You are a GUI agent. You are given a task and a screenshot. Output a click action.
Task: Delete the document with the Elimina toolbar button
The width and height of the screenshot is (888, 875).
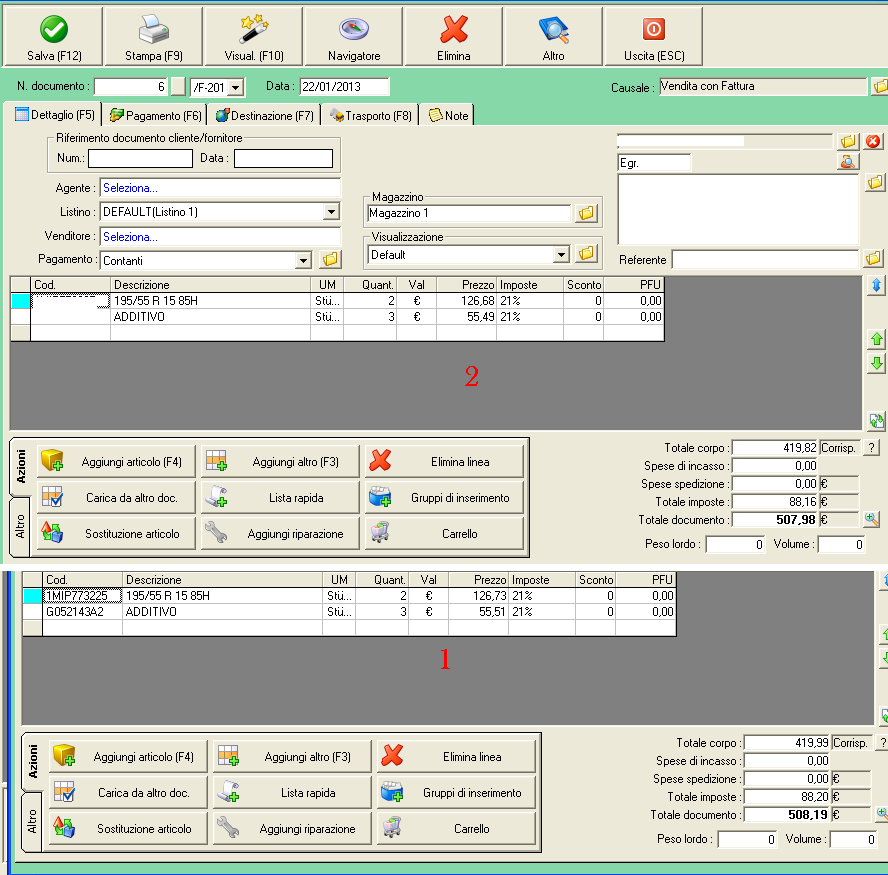pyautogui.click(x=454, y=37)
